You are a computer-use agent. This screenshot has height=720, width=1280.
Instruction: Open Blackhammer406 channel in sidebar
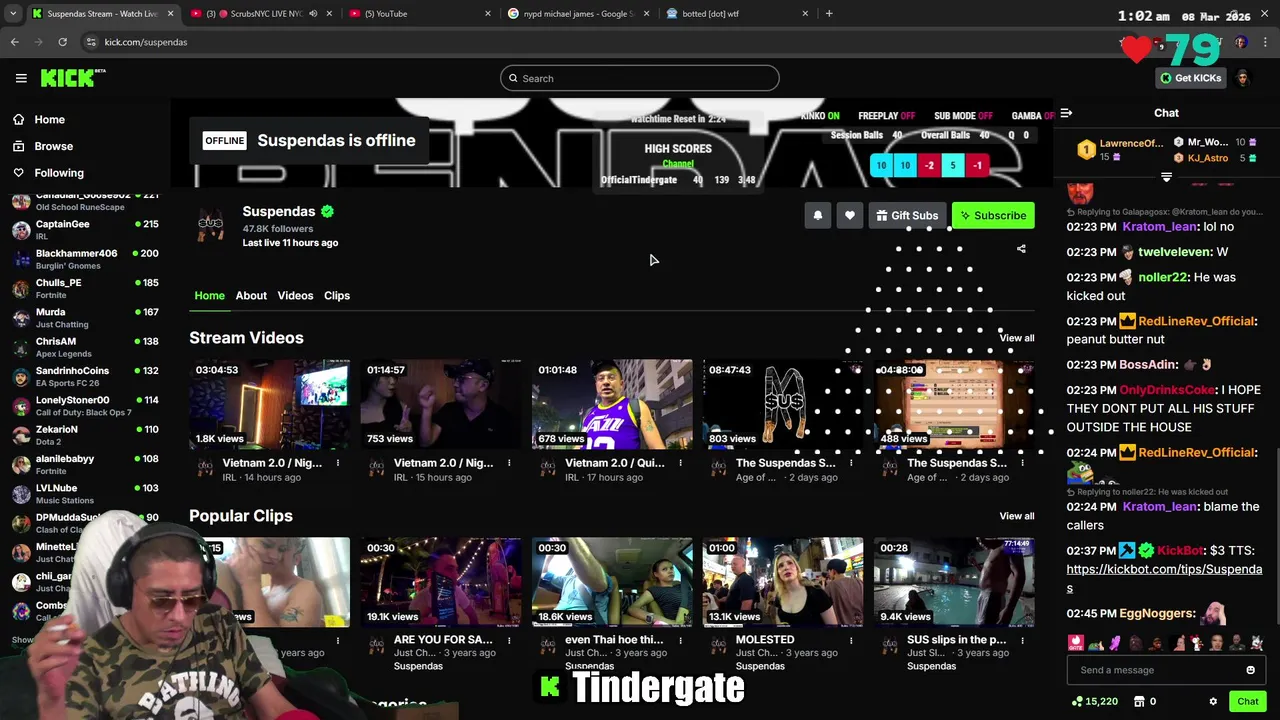(x=85, y=259)
